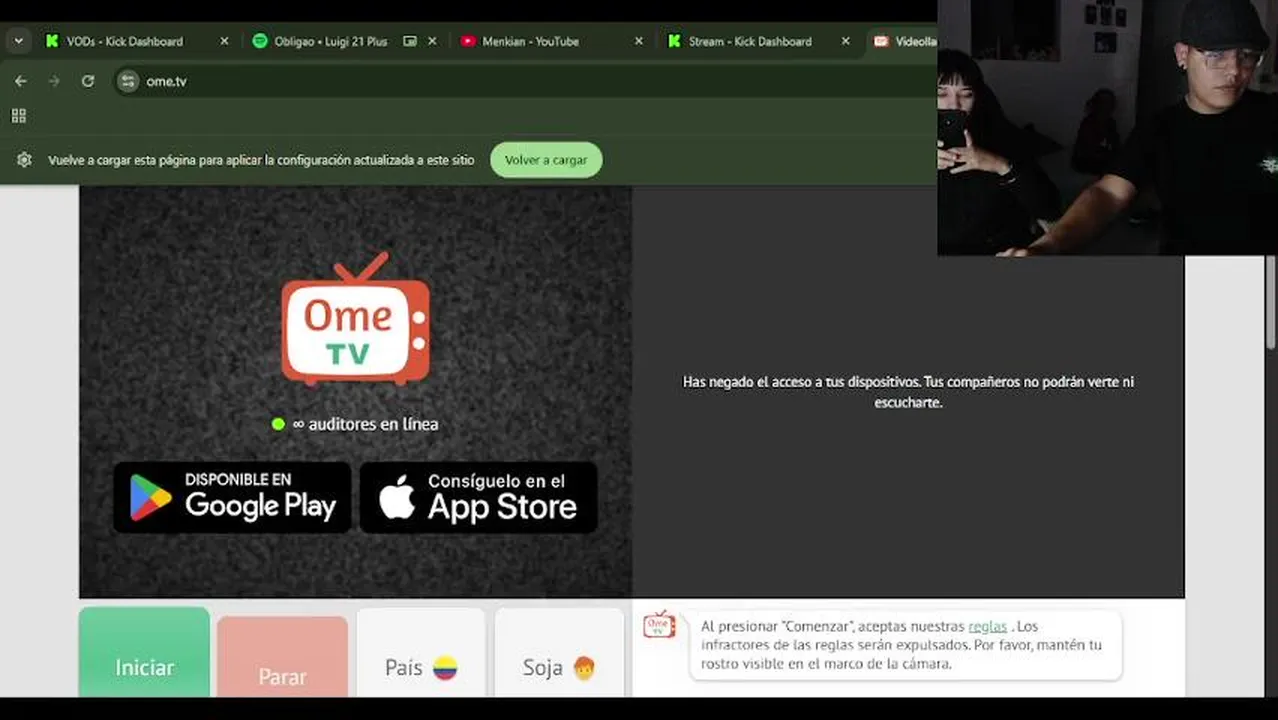Close the Menkian - YouTube tab
Screen dimensions: 1278x720
coord(639,41)
